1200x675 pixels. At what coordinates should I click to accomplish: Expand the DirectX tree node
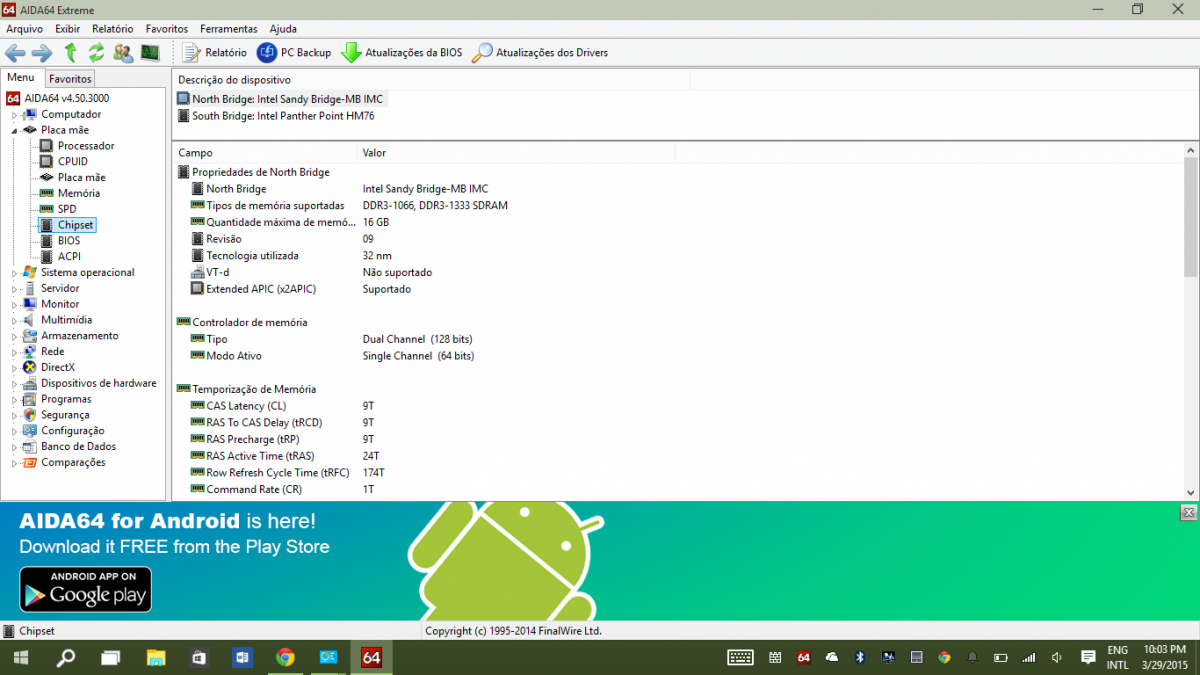pyautogui.click(x=14, y=368)
